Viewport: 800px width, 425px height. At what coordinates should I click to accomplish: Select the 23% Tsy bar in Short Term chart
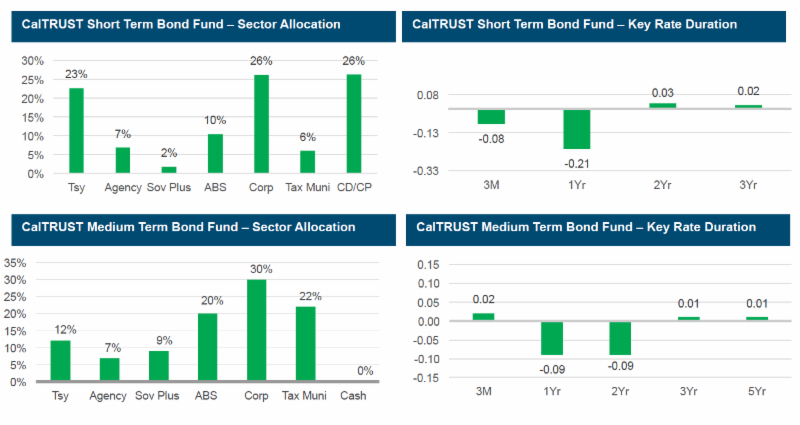75,130
